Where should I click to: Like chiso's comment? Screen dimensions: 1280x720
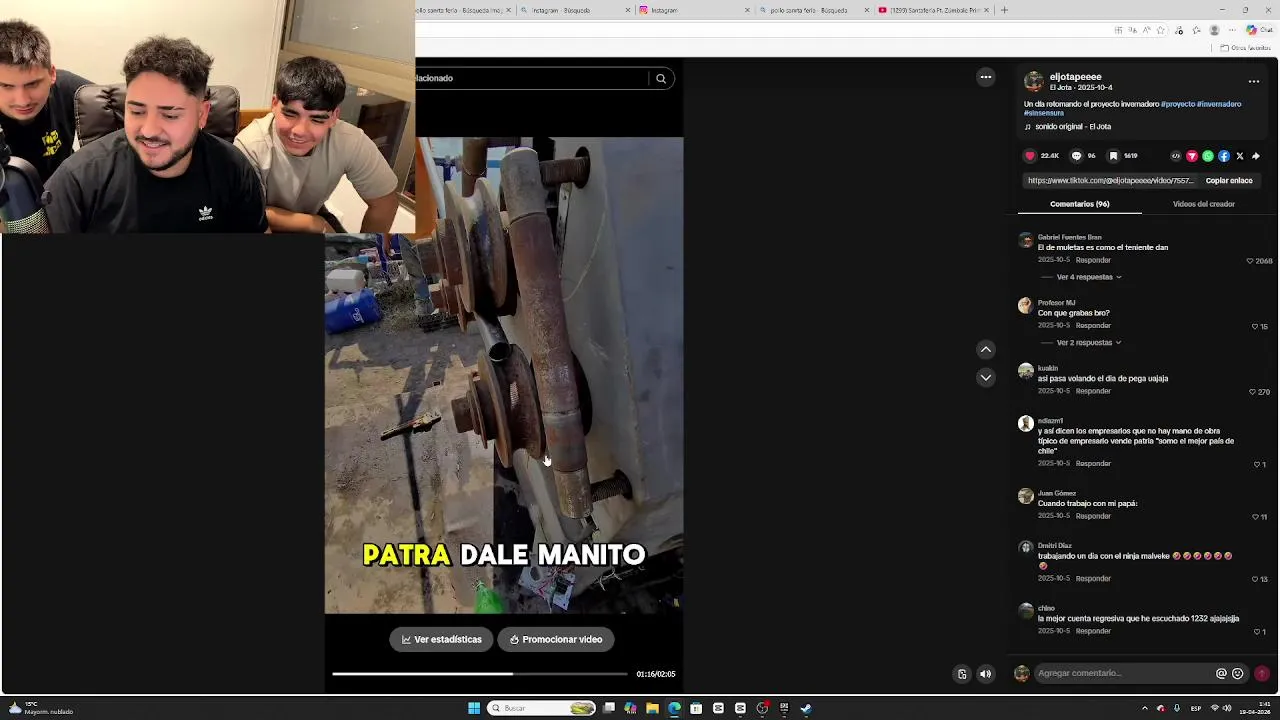(1257, 632)
